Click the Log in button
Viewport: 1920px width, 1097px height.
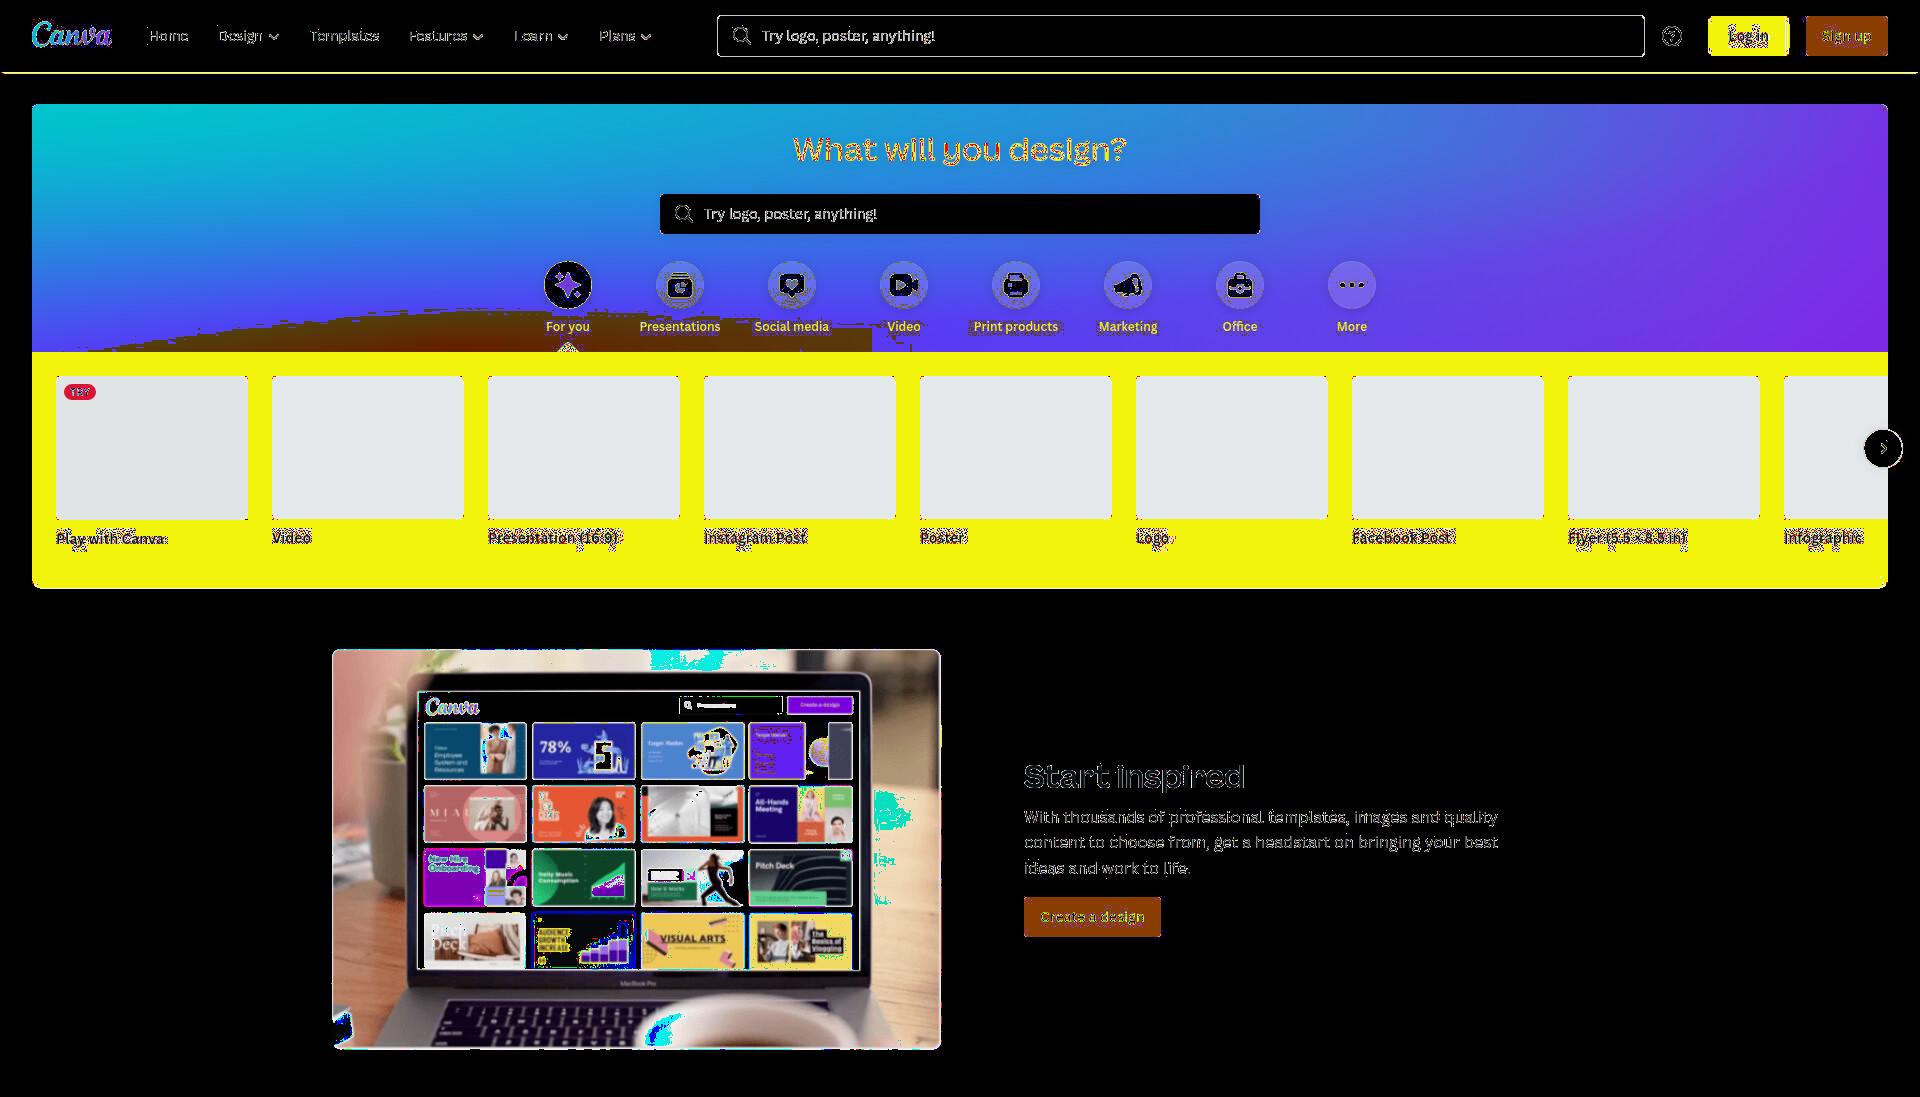click(x=1748, y=36)
